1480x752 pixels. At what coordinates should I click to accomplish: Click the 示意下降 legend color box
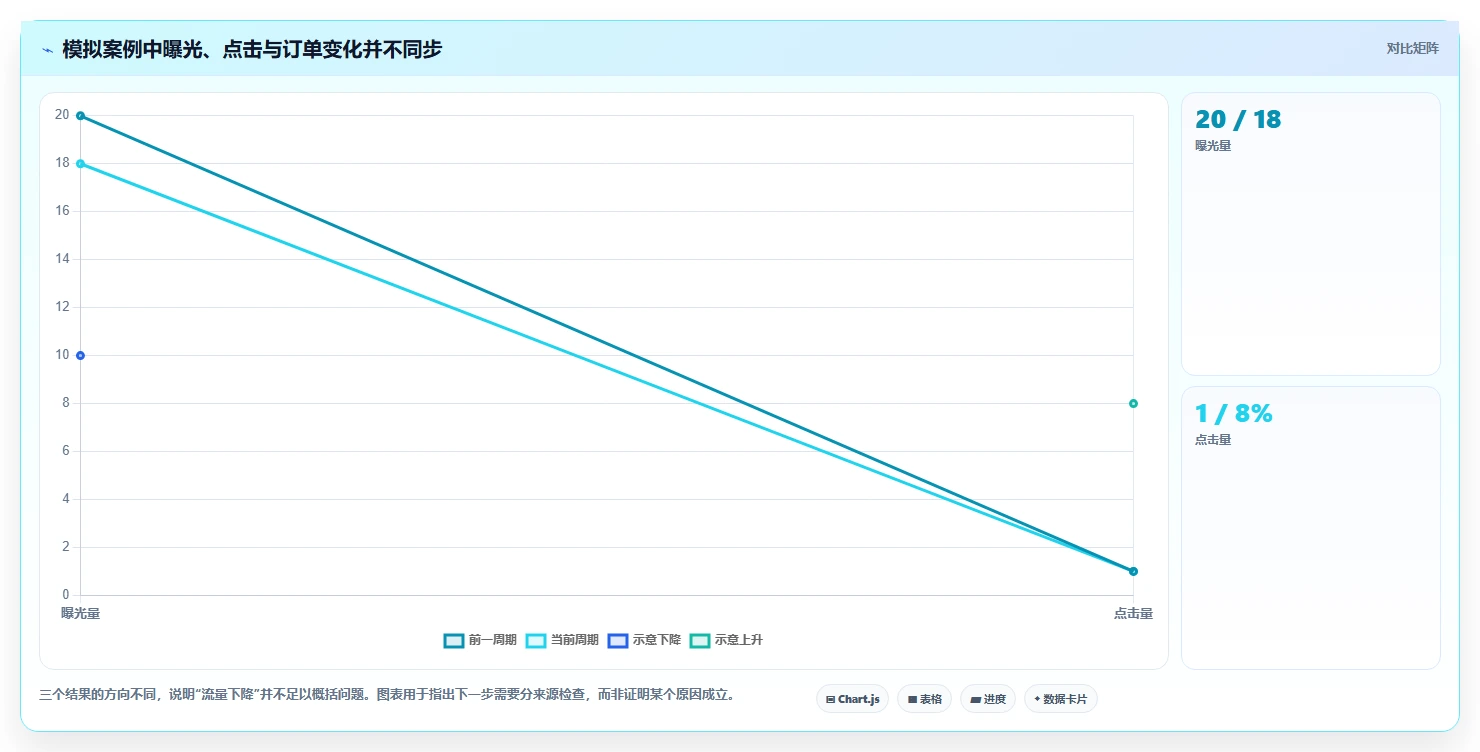pyautogui.click(x=618, y=640)
